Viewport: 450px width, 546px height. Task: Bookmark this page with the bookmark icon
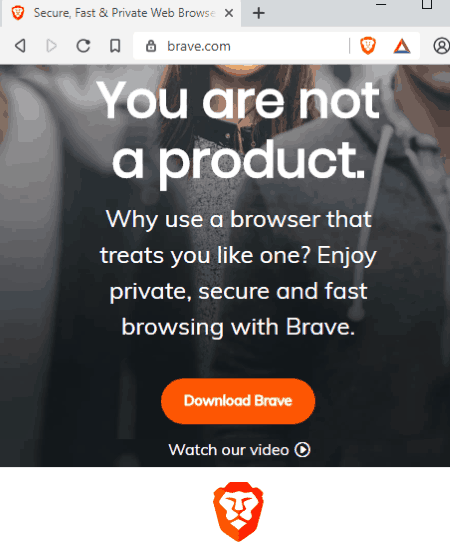(x=115, y=46)
